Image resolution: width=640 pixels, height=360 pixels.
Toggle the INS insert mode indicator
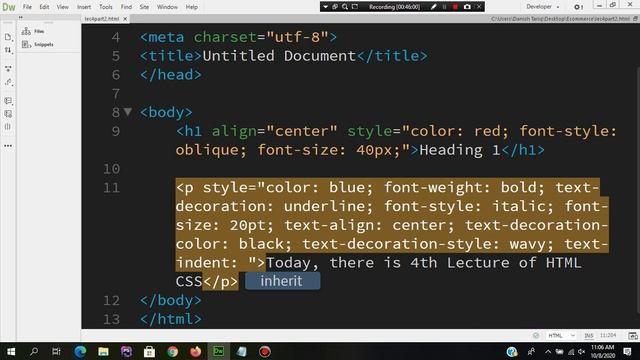tap(589, 336)
